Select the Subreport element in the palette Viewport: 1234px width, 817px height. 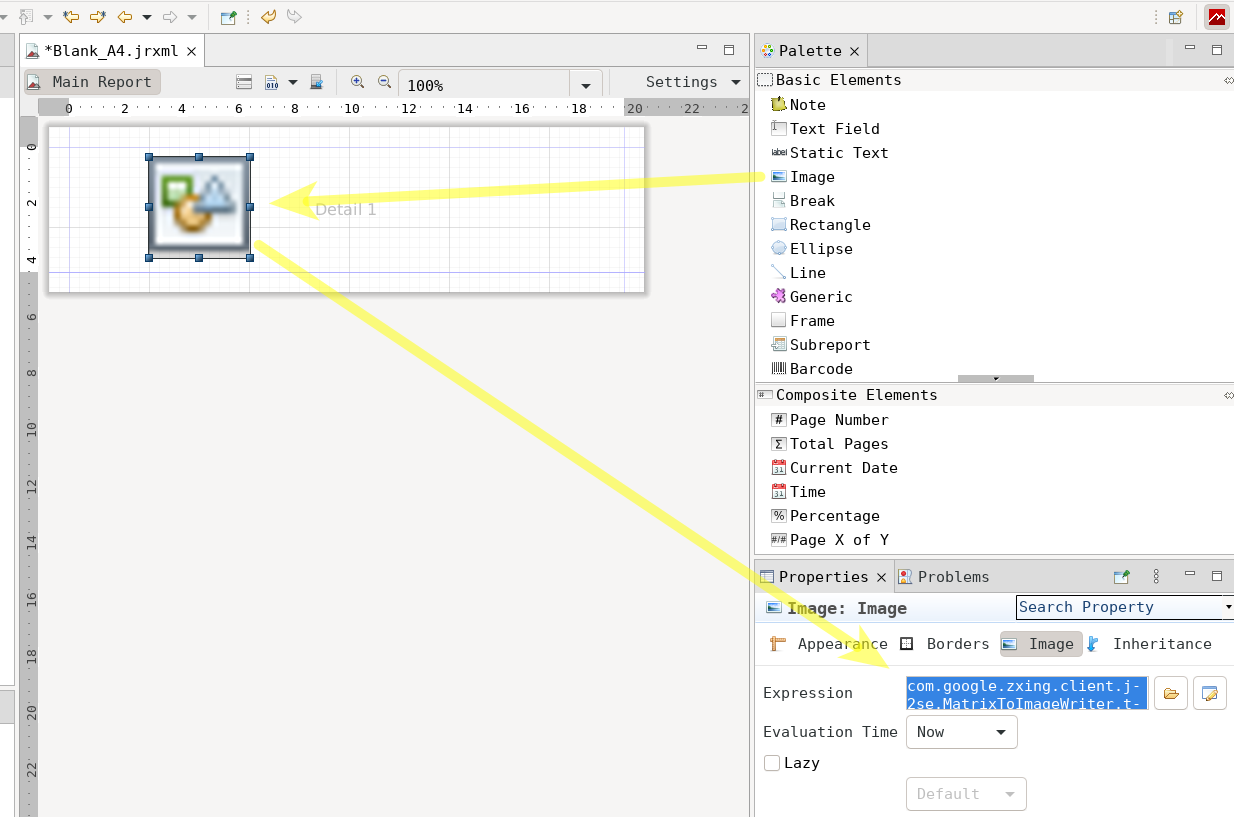pos(829,345)
